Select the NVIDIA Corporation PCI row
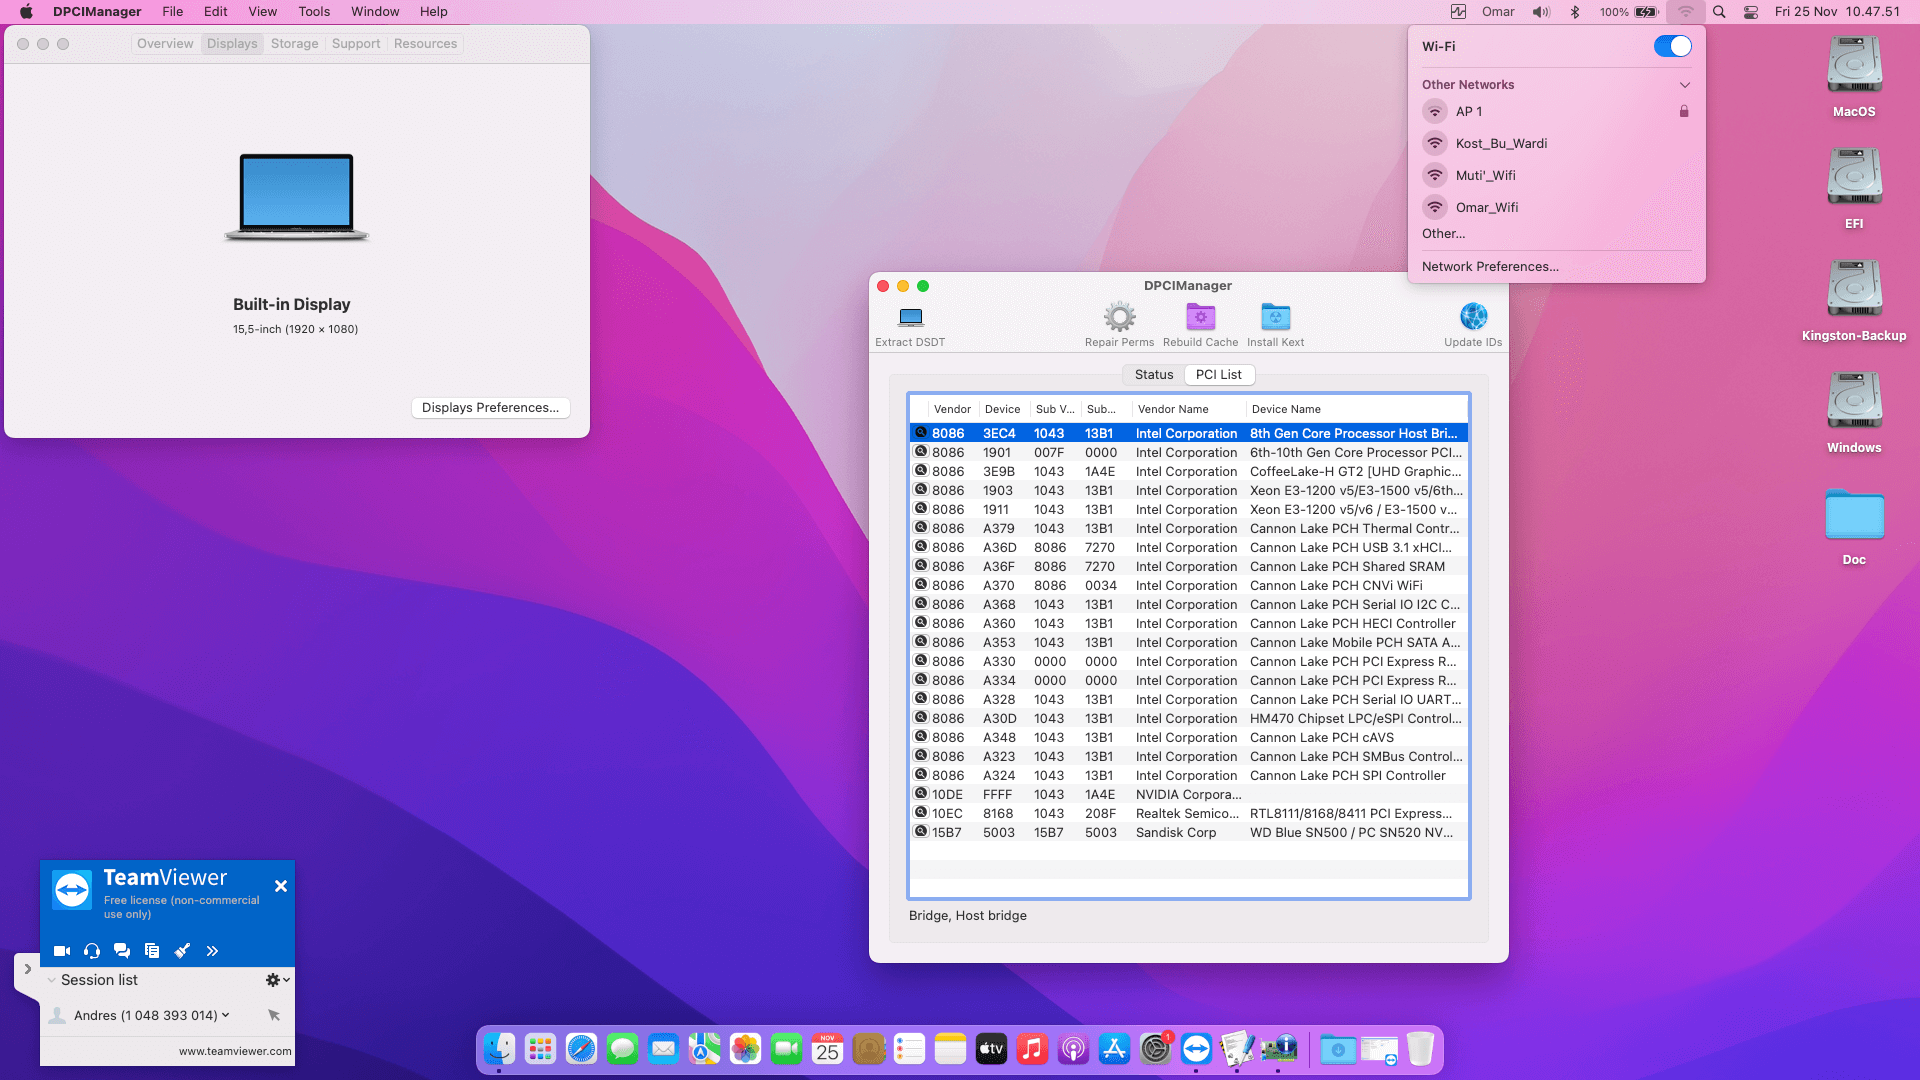 coord(1188,795)
